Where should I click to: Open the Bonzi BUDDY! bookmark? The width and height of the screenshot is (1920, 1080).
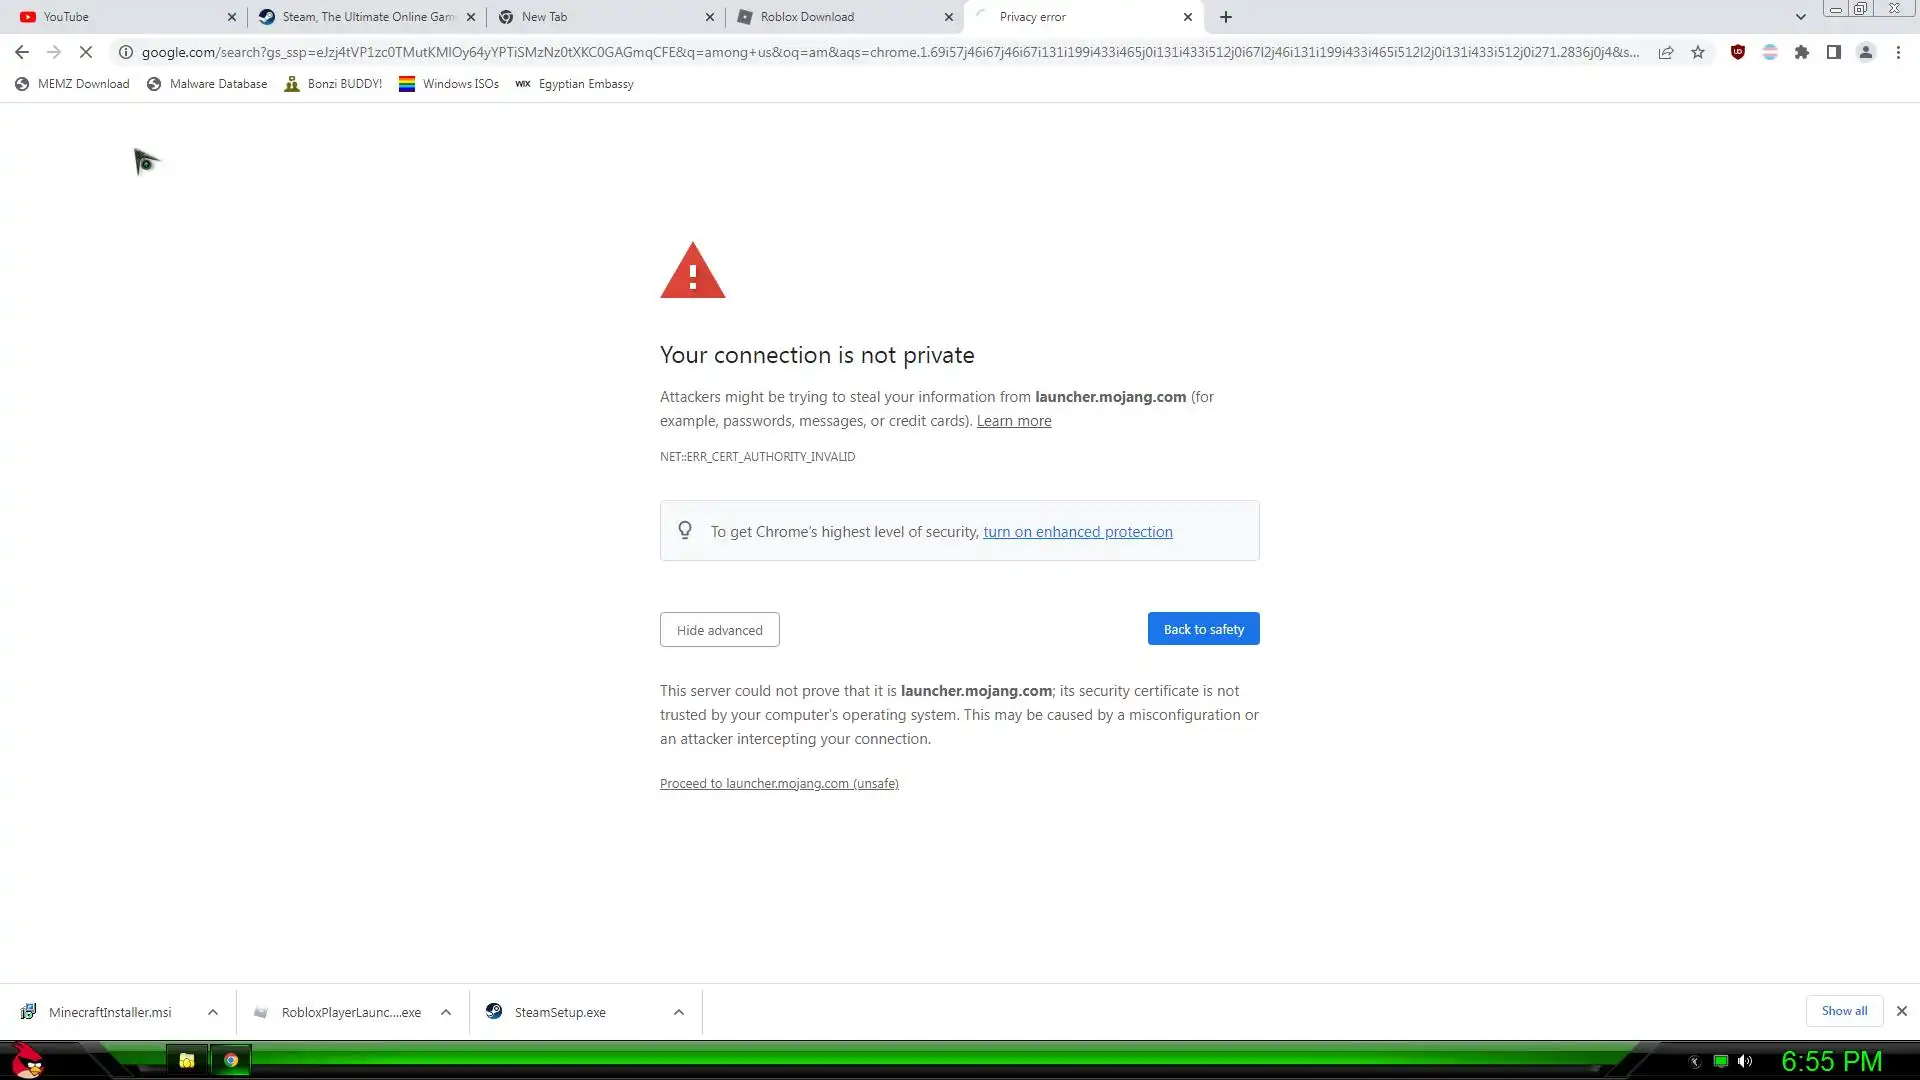click(334, 84)
